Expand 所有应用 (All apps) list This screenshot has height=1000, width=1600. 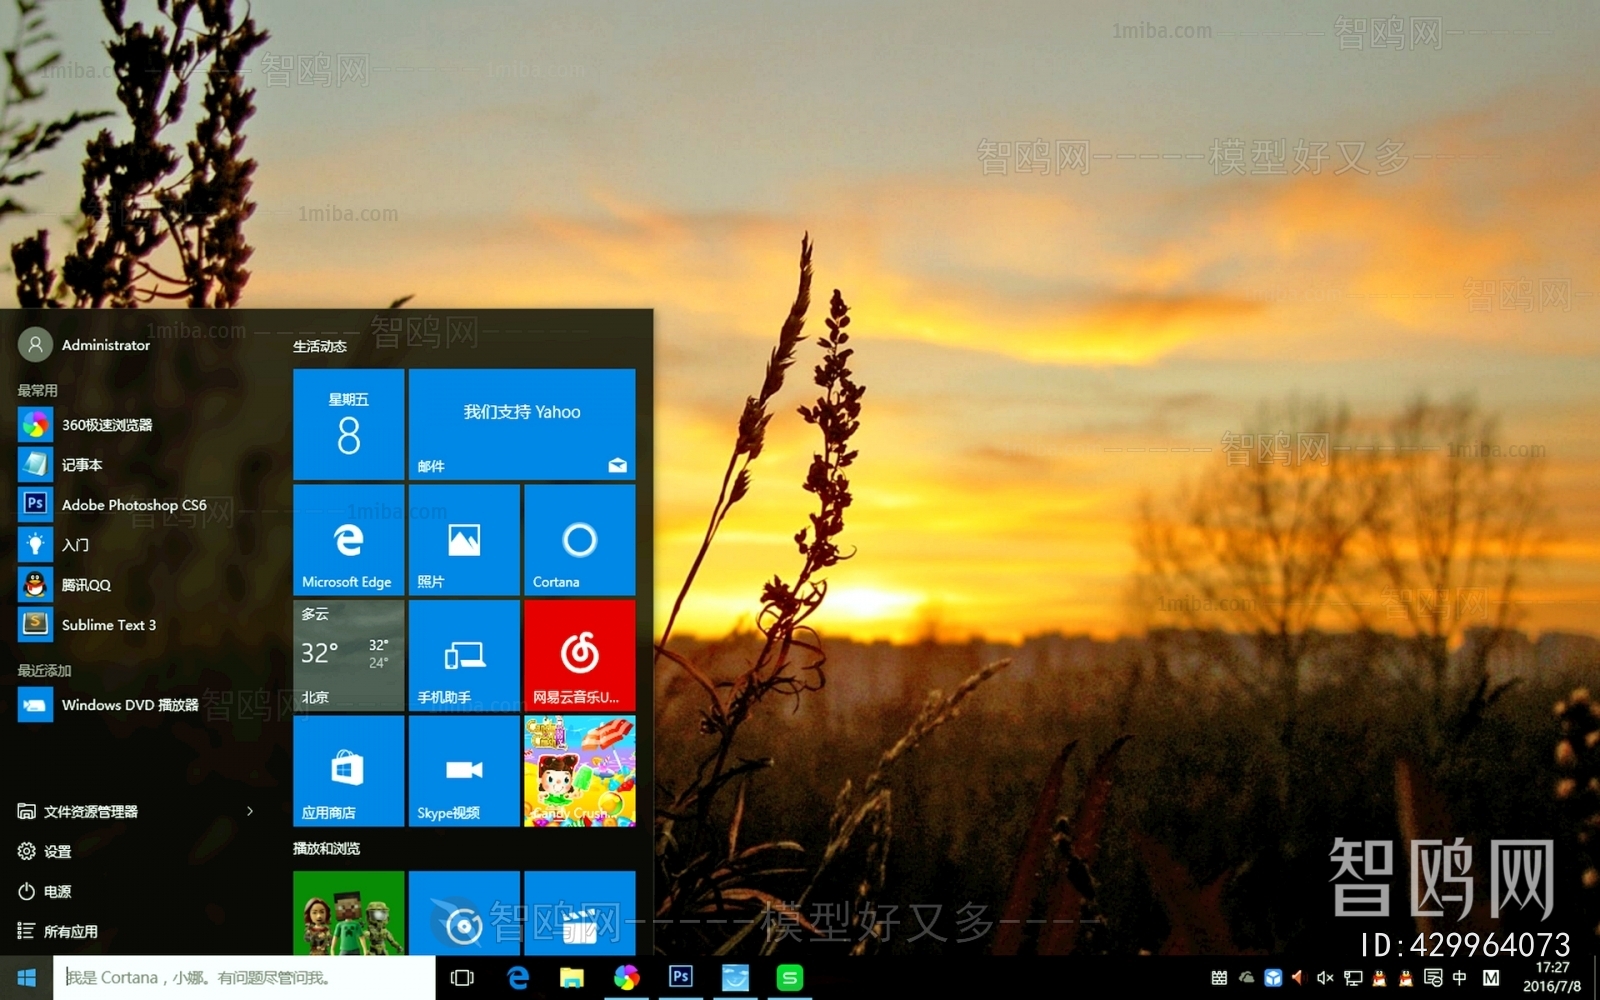(70, 931)
